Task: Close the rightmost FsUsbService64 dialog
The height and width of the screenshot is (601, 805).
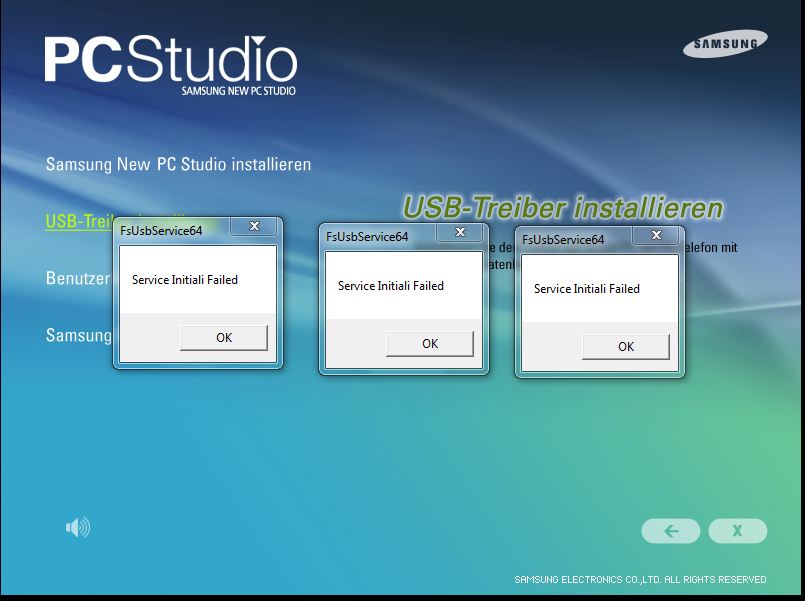Action: (x=656, y=235)
